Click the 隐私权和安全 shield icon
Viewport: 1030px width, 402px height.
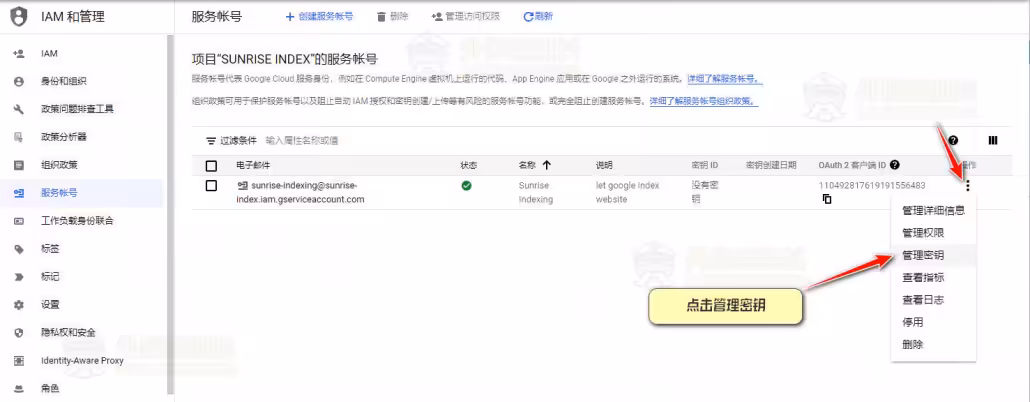pyautogui.click(x=19, y=332)
